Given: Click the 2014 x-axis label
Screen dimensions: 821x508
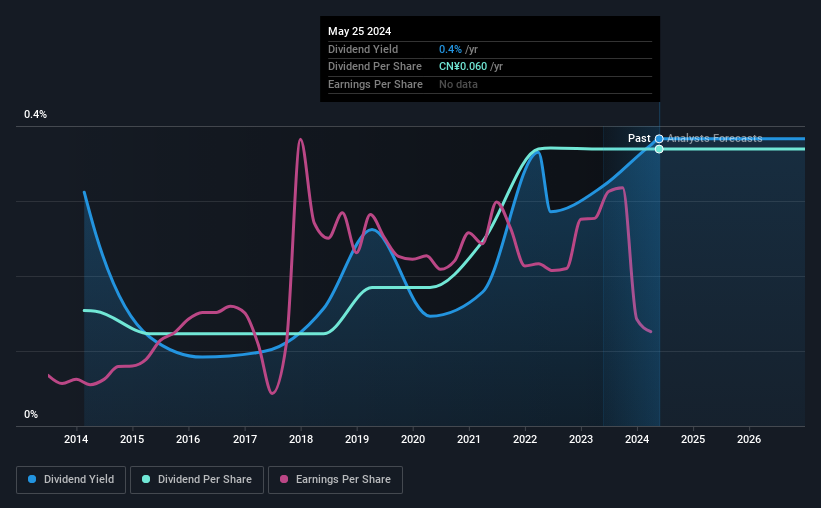Looking at the screenshot, I should (x=76, y=439).
